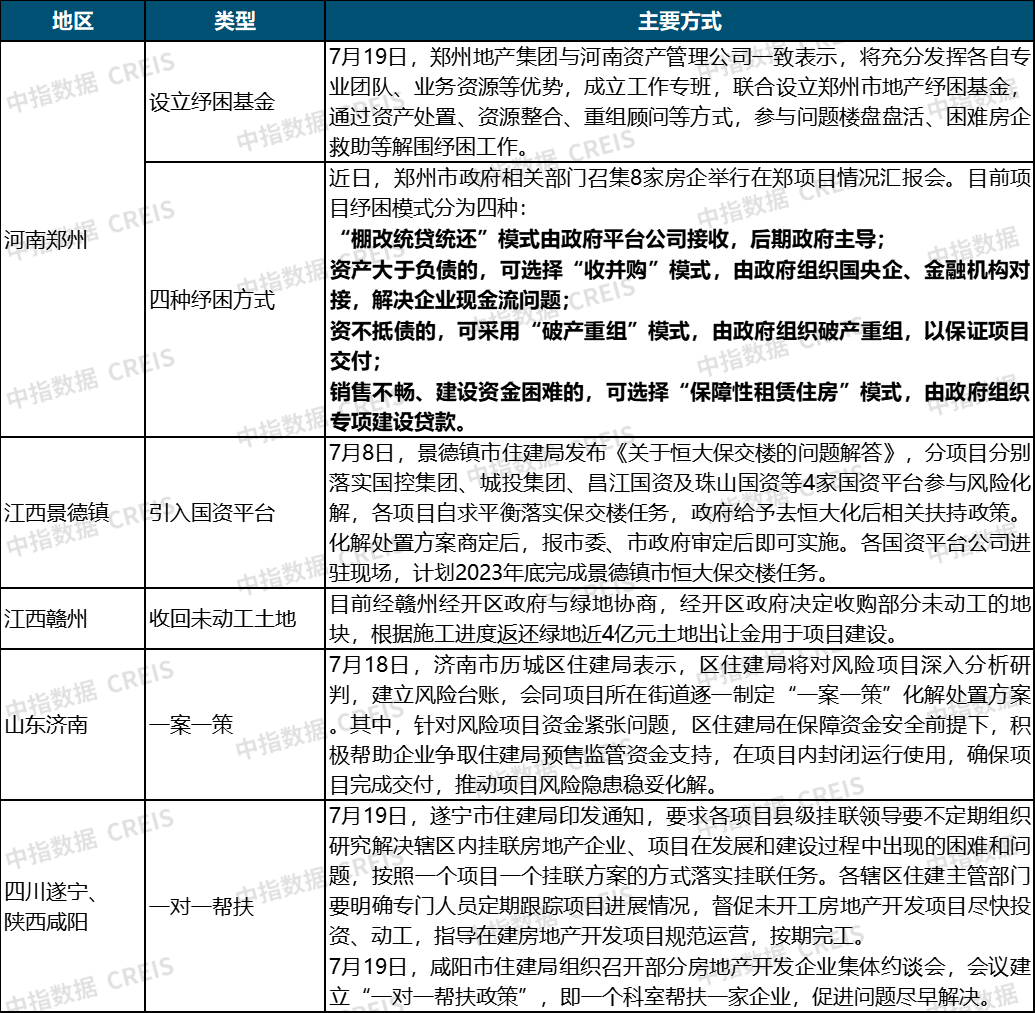
Task: Select the 四种纾困方式 type cell
Action: [x=235, y=300]
